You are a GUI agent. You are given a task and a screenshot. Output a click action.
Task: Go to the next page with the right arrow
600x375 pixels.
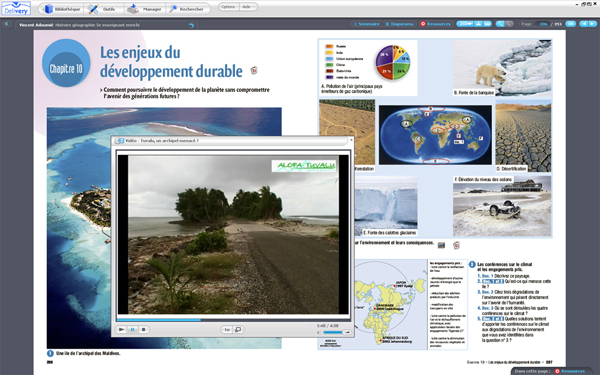(593, 24)
